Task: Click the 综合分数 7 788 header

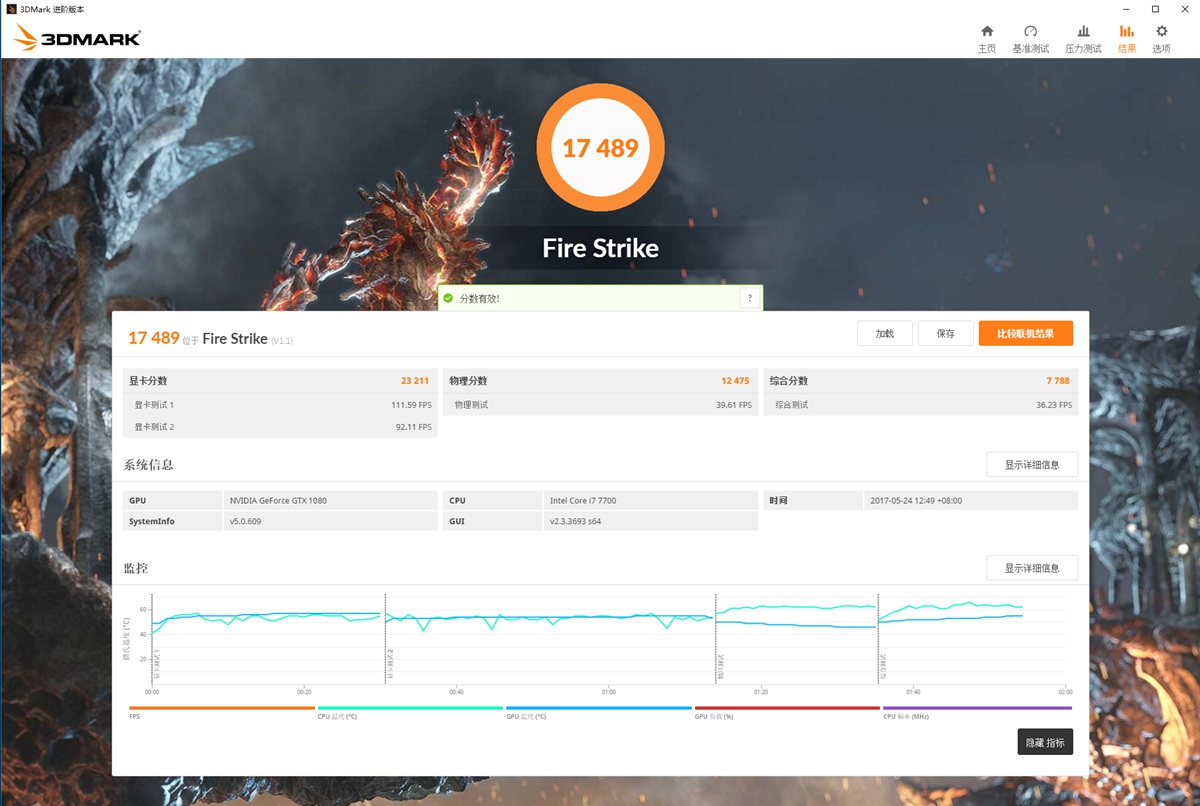Action: point(921,381)
